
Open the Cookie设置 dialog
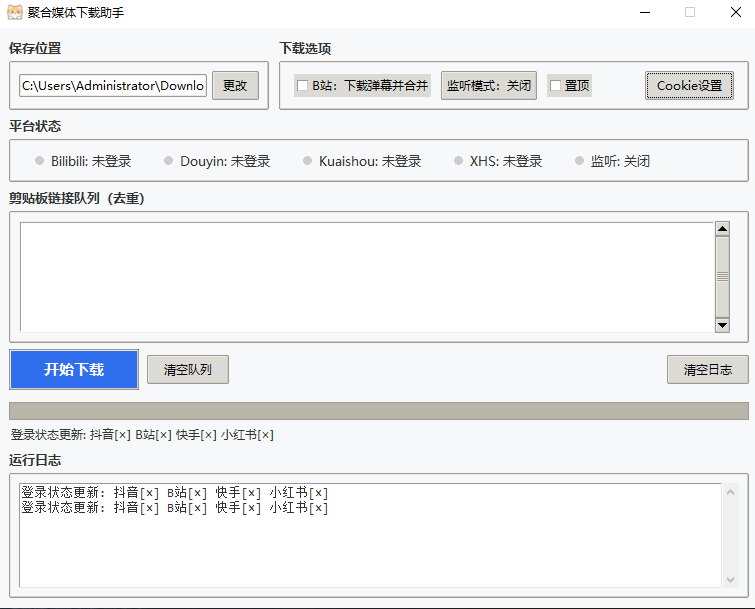point(689,86)
